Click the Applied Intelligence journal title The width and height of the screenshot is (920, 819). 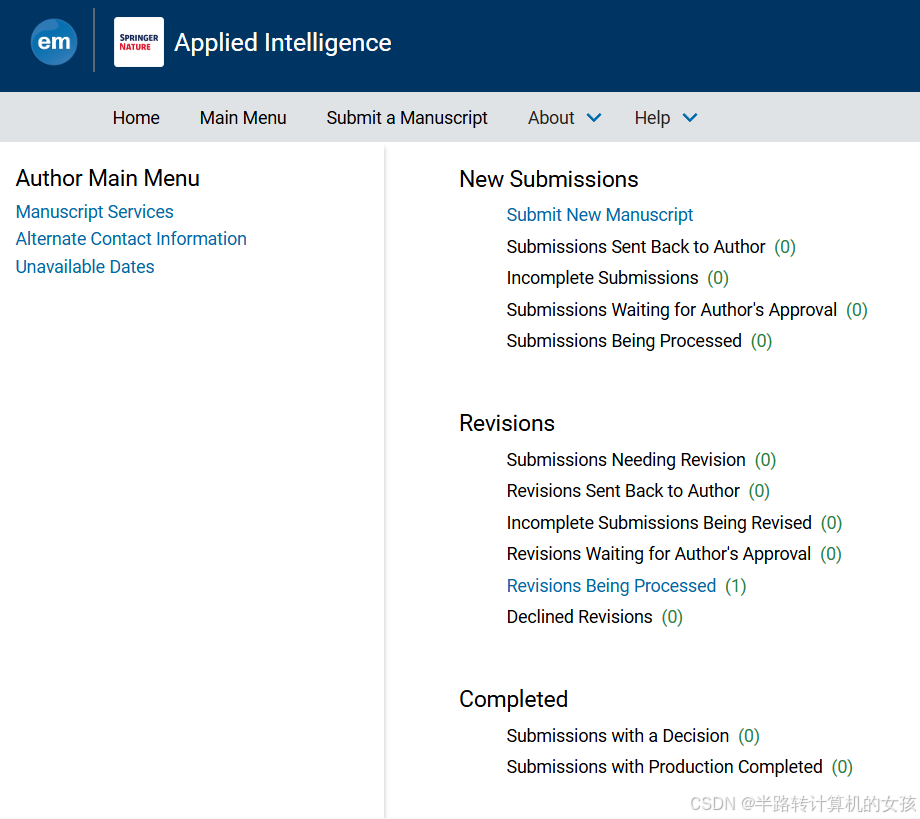283,42
